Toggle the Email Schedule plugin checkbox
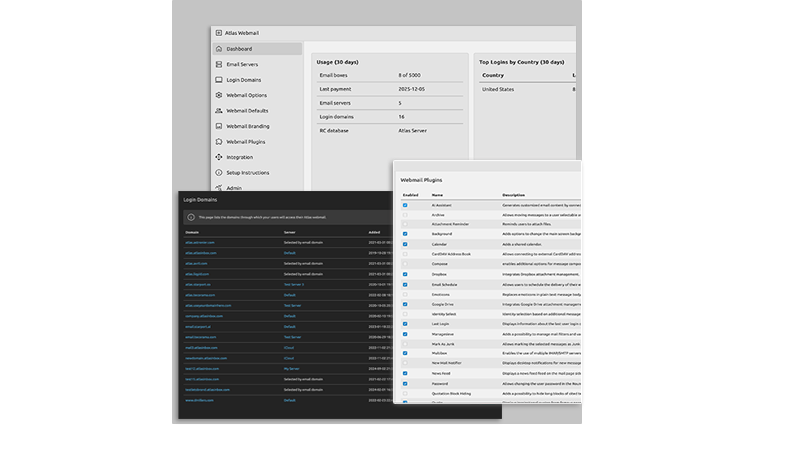The width and height of the screenshot is (787, 462). pos(405,285)
